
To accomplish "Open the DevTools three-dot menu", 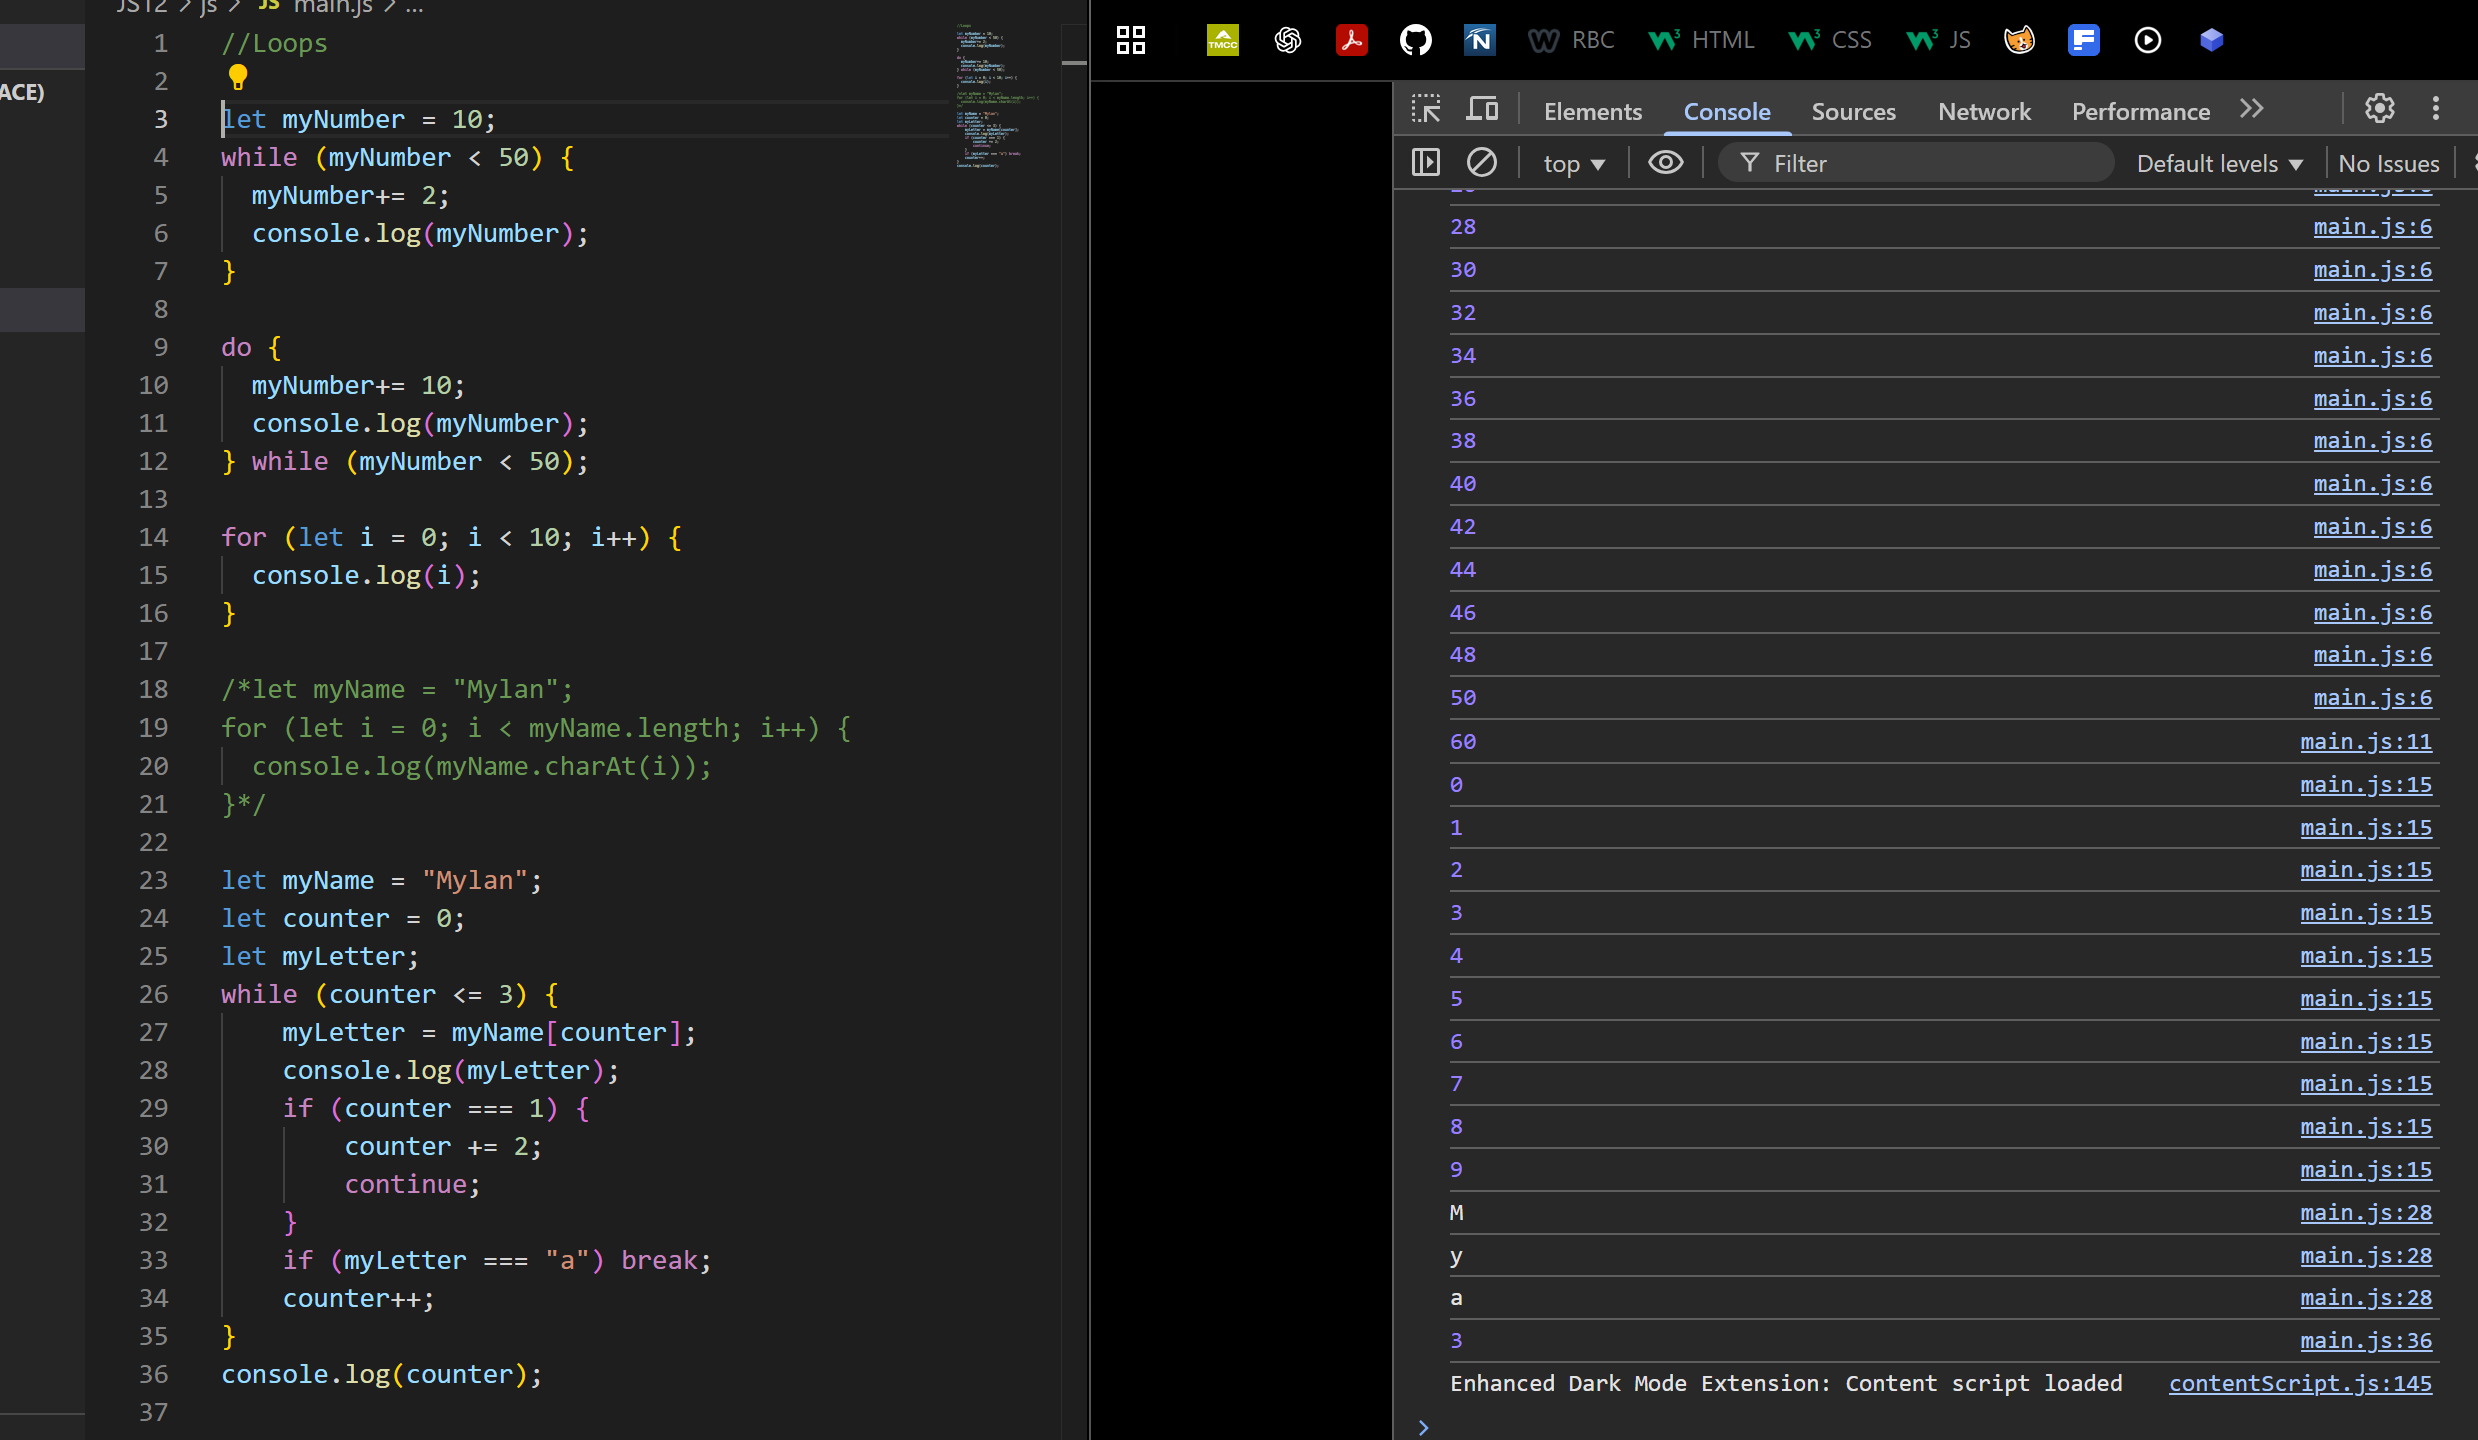I will (2436, 109).
